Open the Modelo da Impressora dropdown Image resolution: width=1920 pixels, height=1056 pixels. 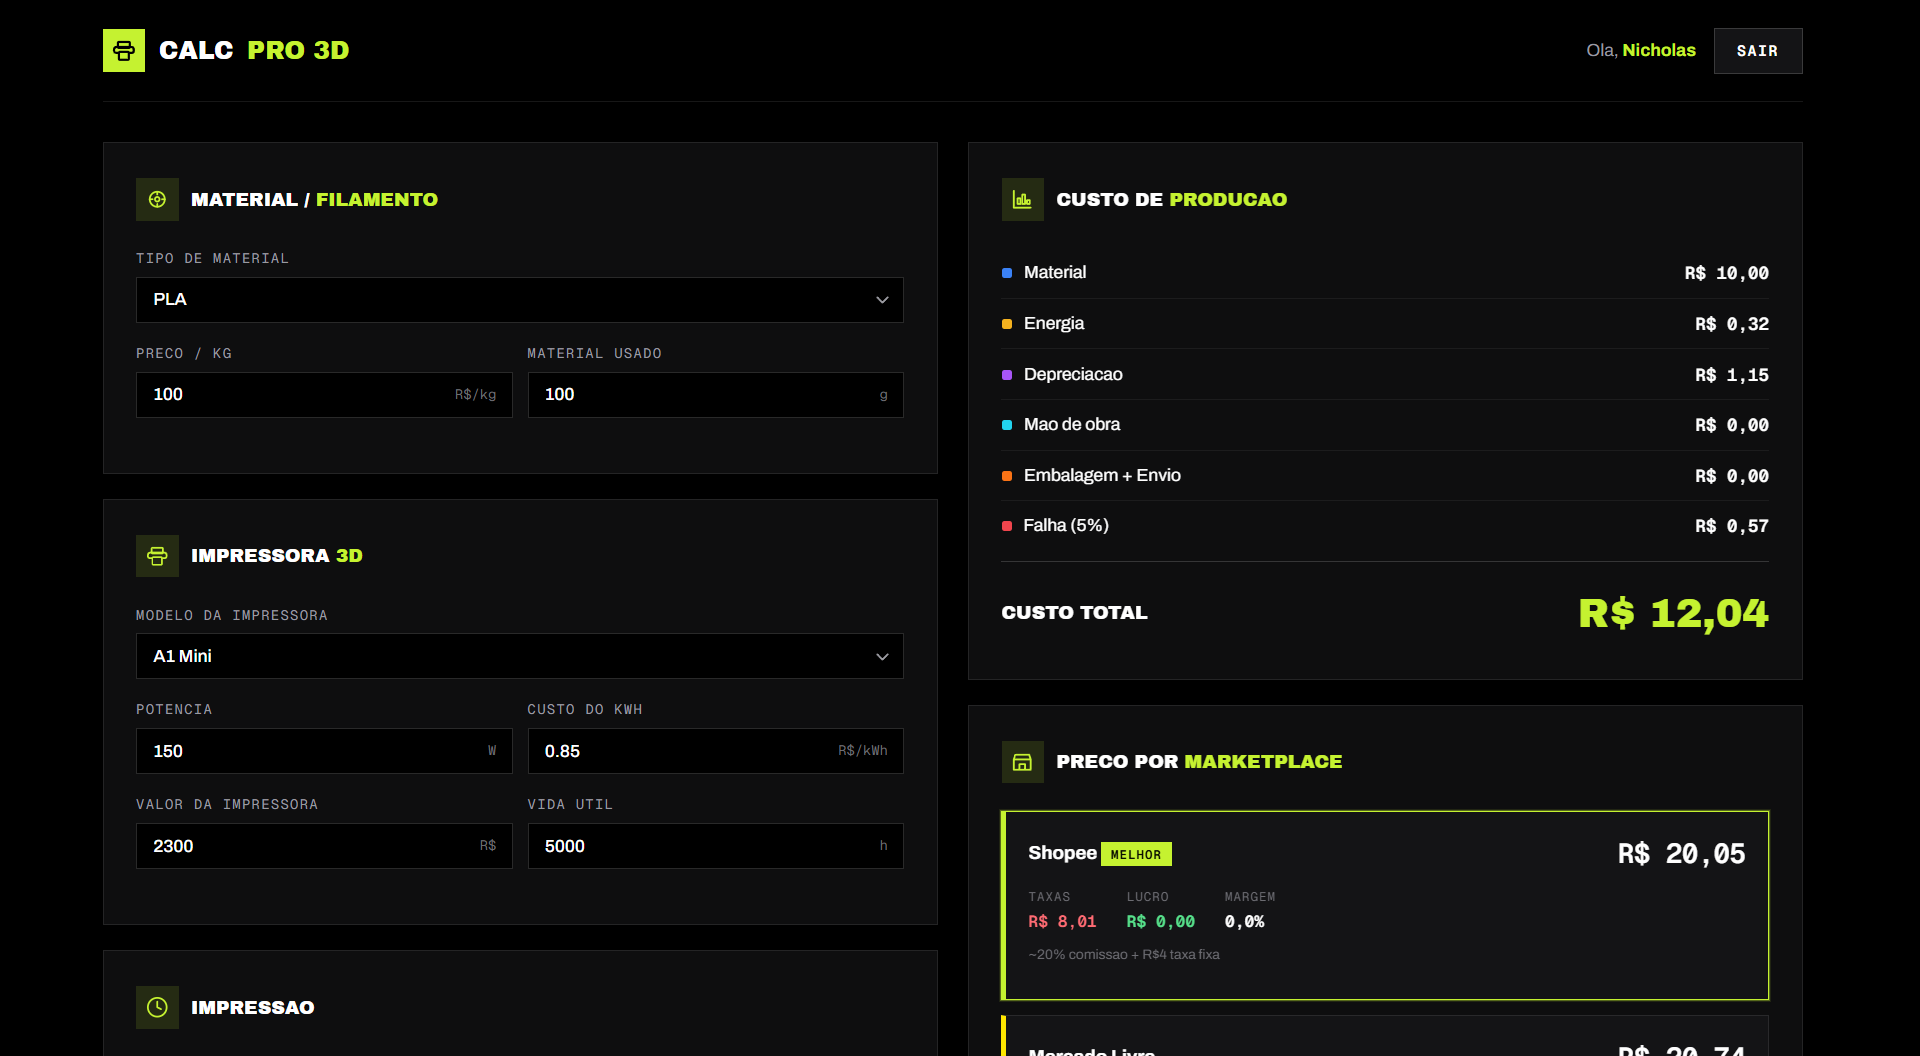[520, 656]
